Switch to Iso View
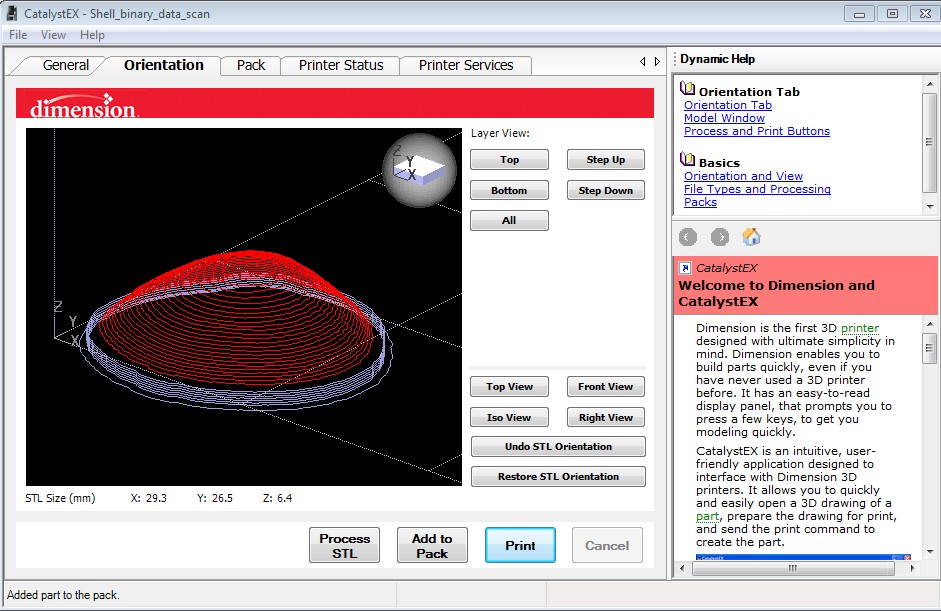The width and height of the screenshot is (941, 611). click(509, 417)
